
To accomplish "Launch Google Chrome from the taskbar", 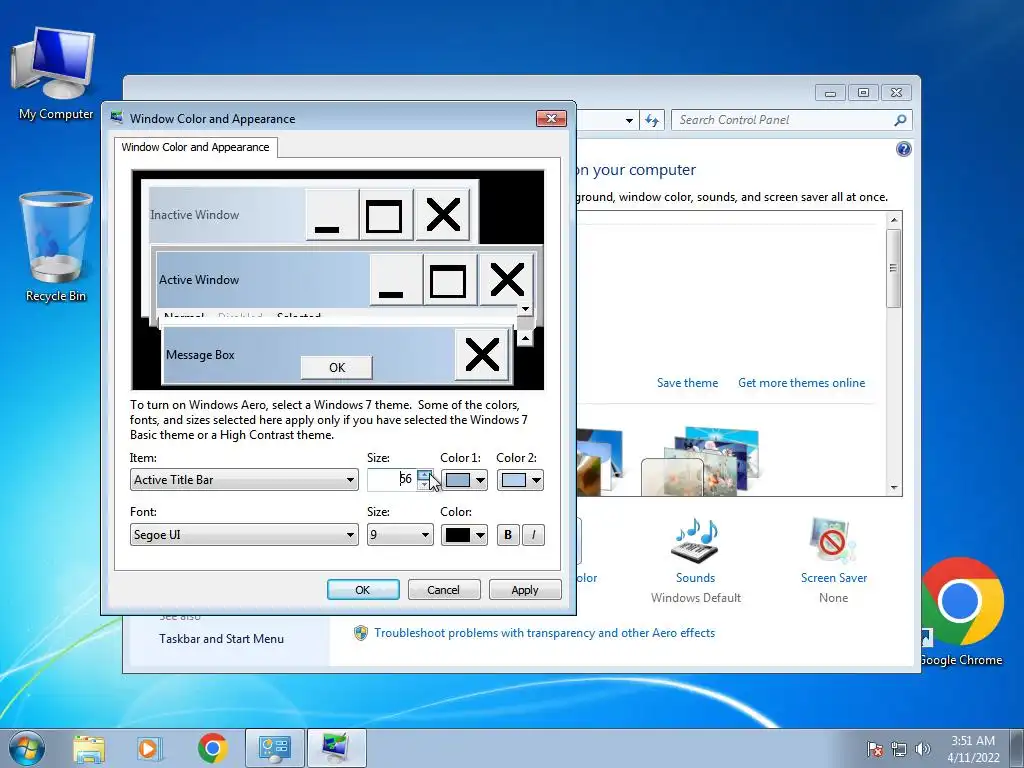I will click(x=213, y=748).
